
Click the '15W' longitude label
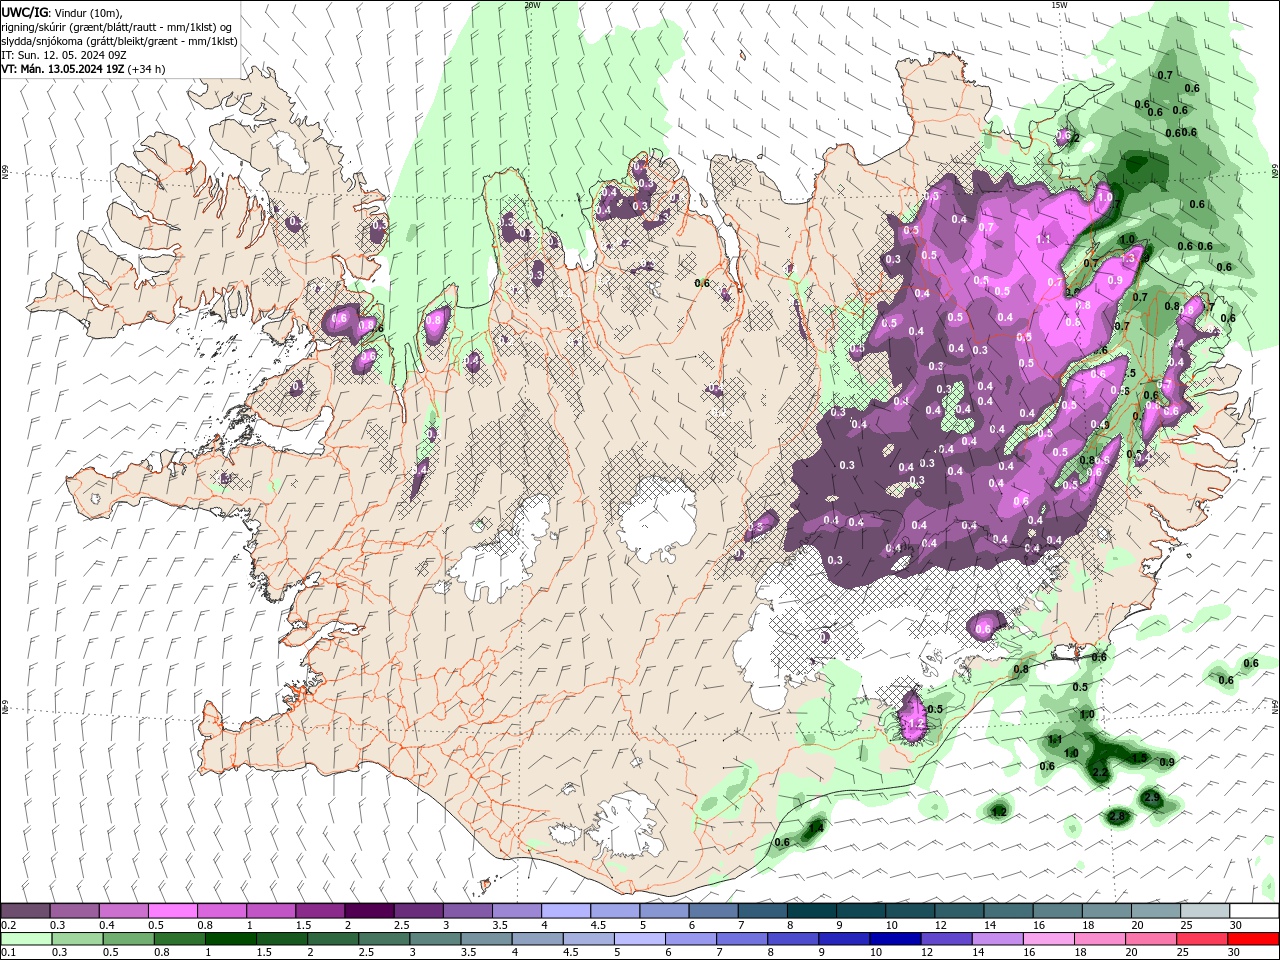[x=1059, y=4]
